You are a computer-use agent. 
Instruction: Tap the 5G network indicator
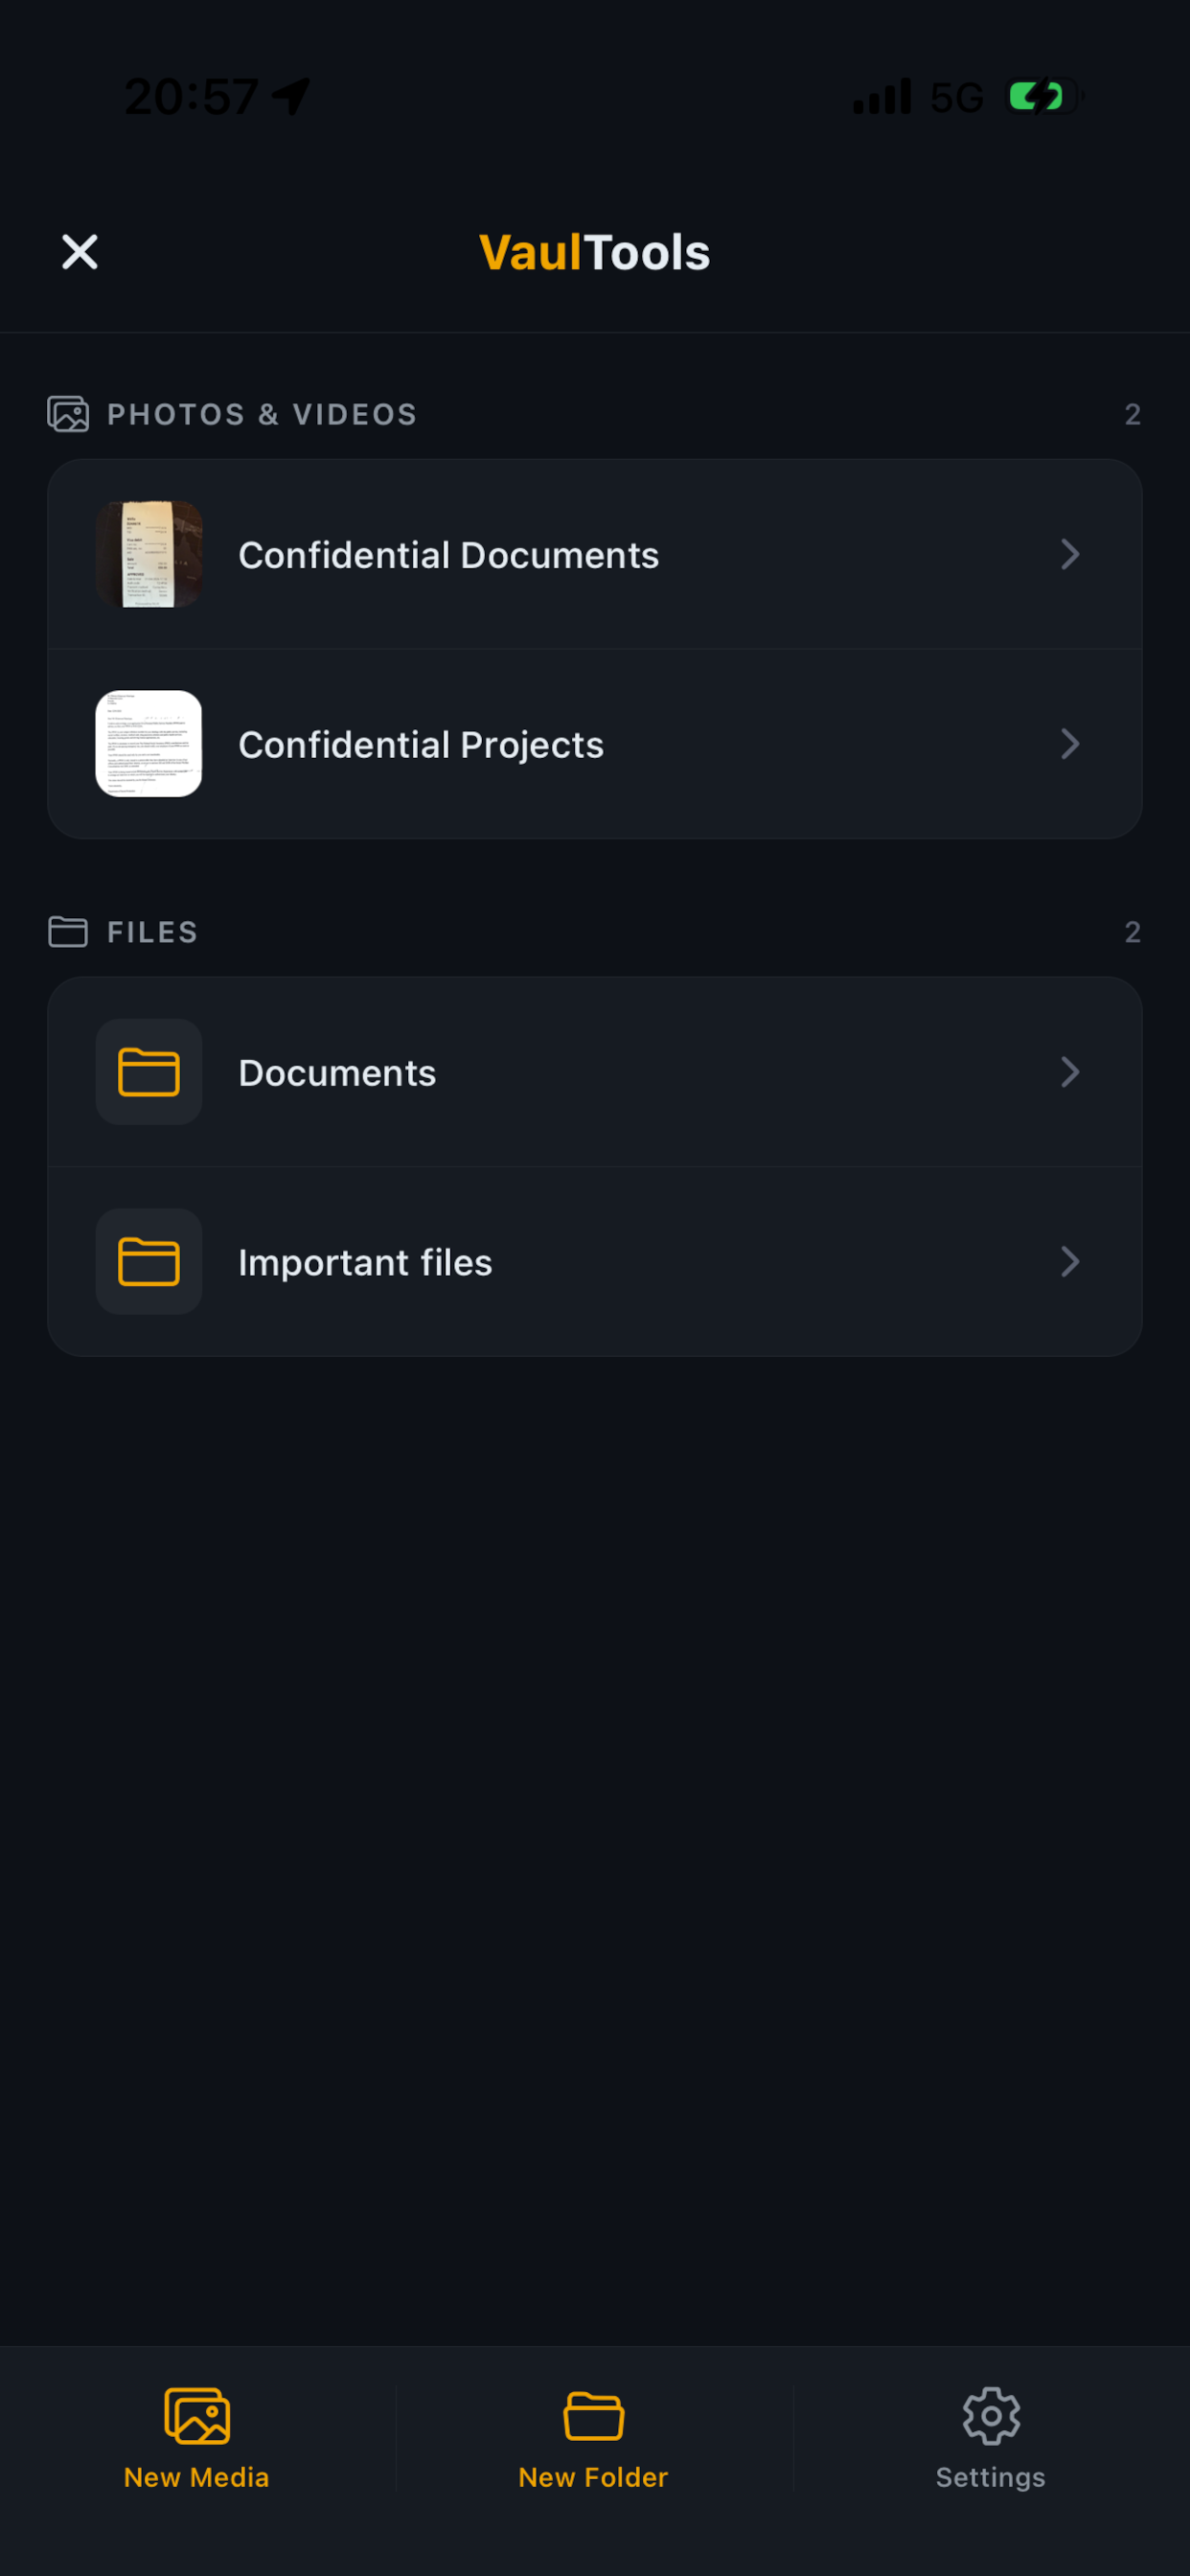pos(957,98)
